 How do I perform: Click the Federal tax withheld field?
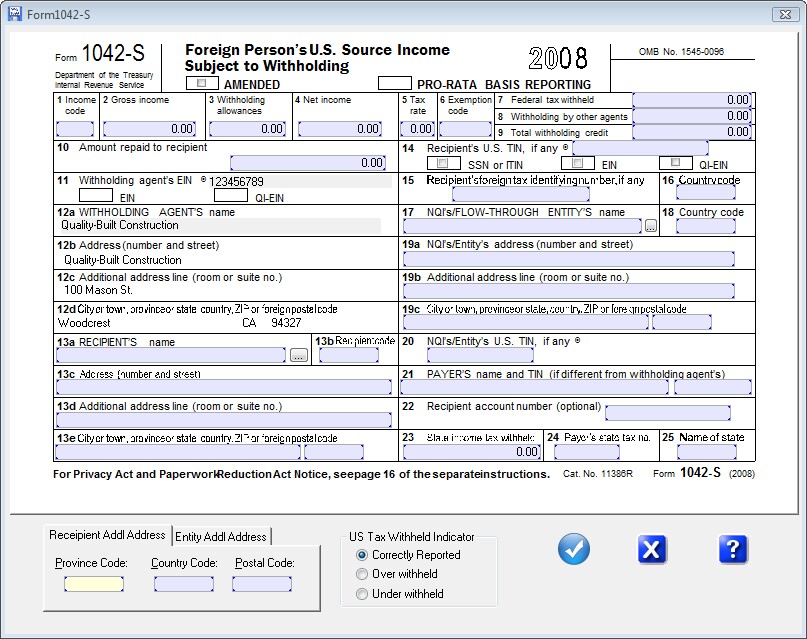click(692, 100)
